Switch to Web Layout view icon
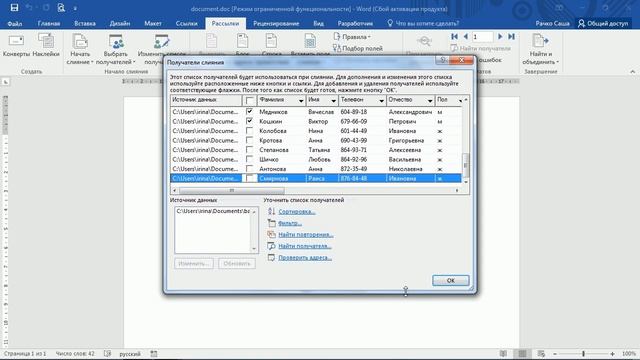The image size is (640, 360). [x=541, y=354]
